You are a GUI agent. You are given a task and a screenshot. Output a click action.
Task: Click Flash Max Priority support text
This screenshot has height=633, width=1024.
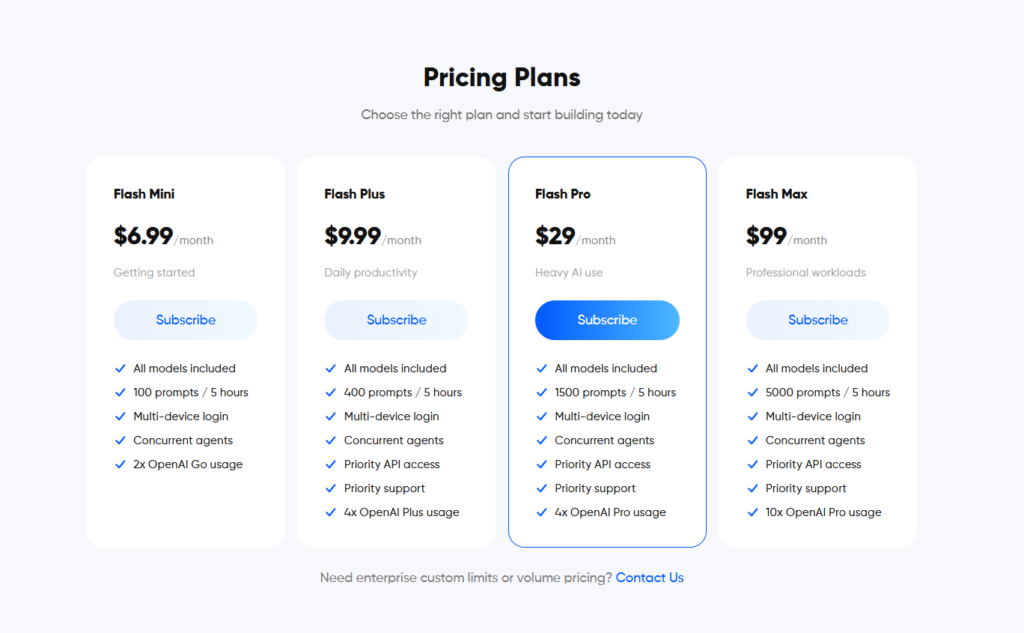coord(806,489)
